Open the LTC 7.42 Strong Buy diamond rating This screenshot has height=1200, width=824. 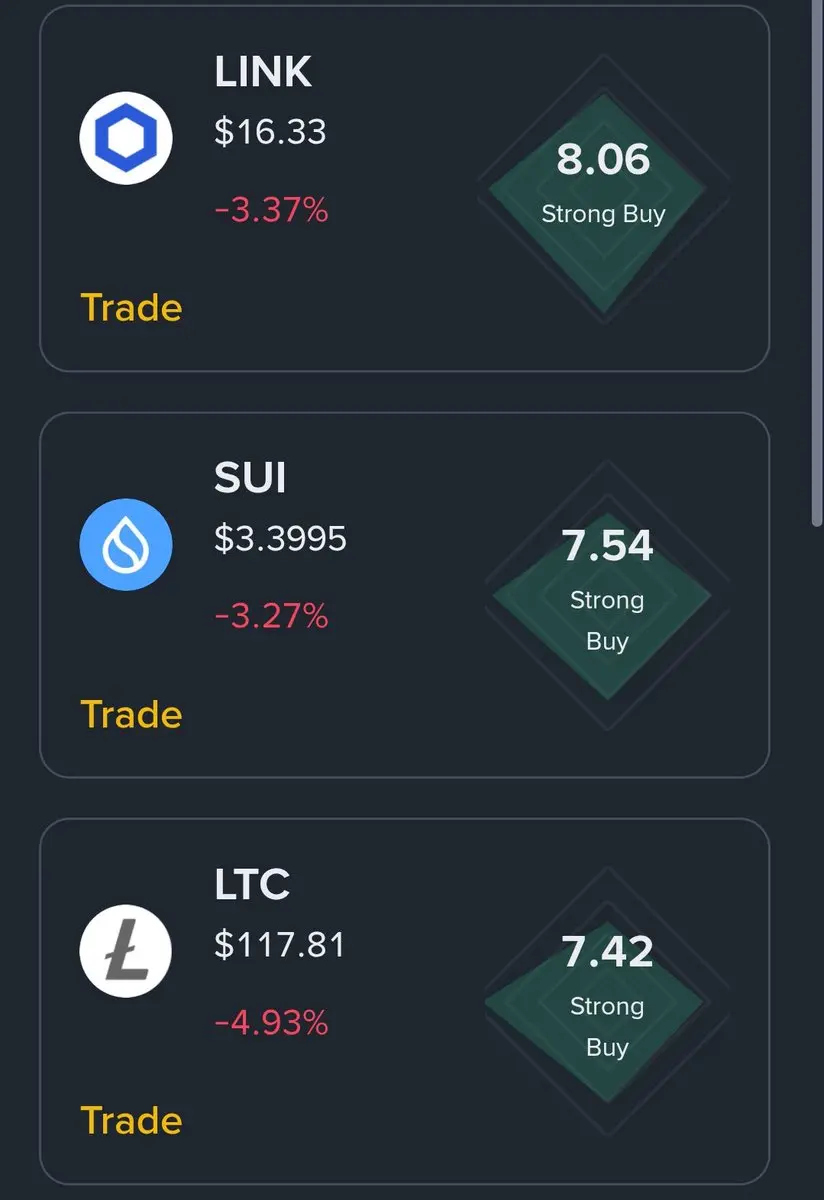[603, 1001]
